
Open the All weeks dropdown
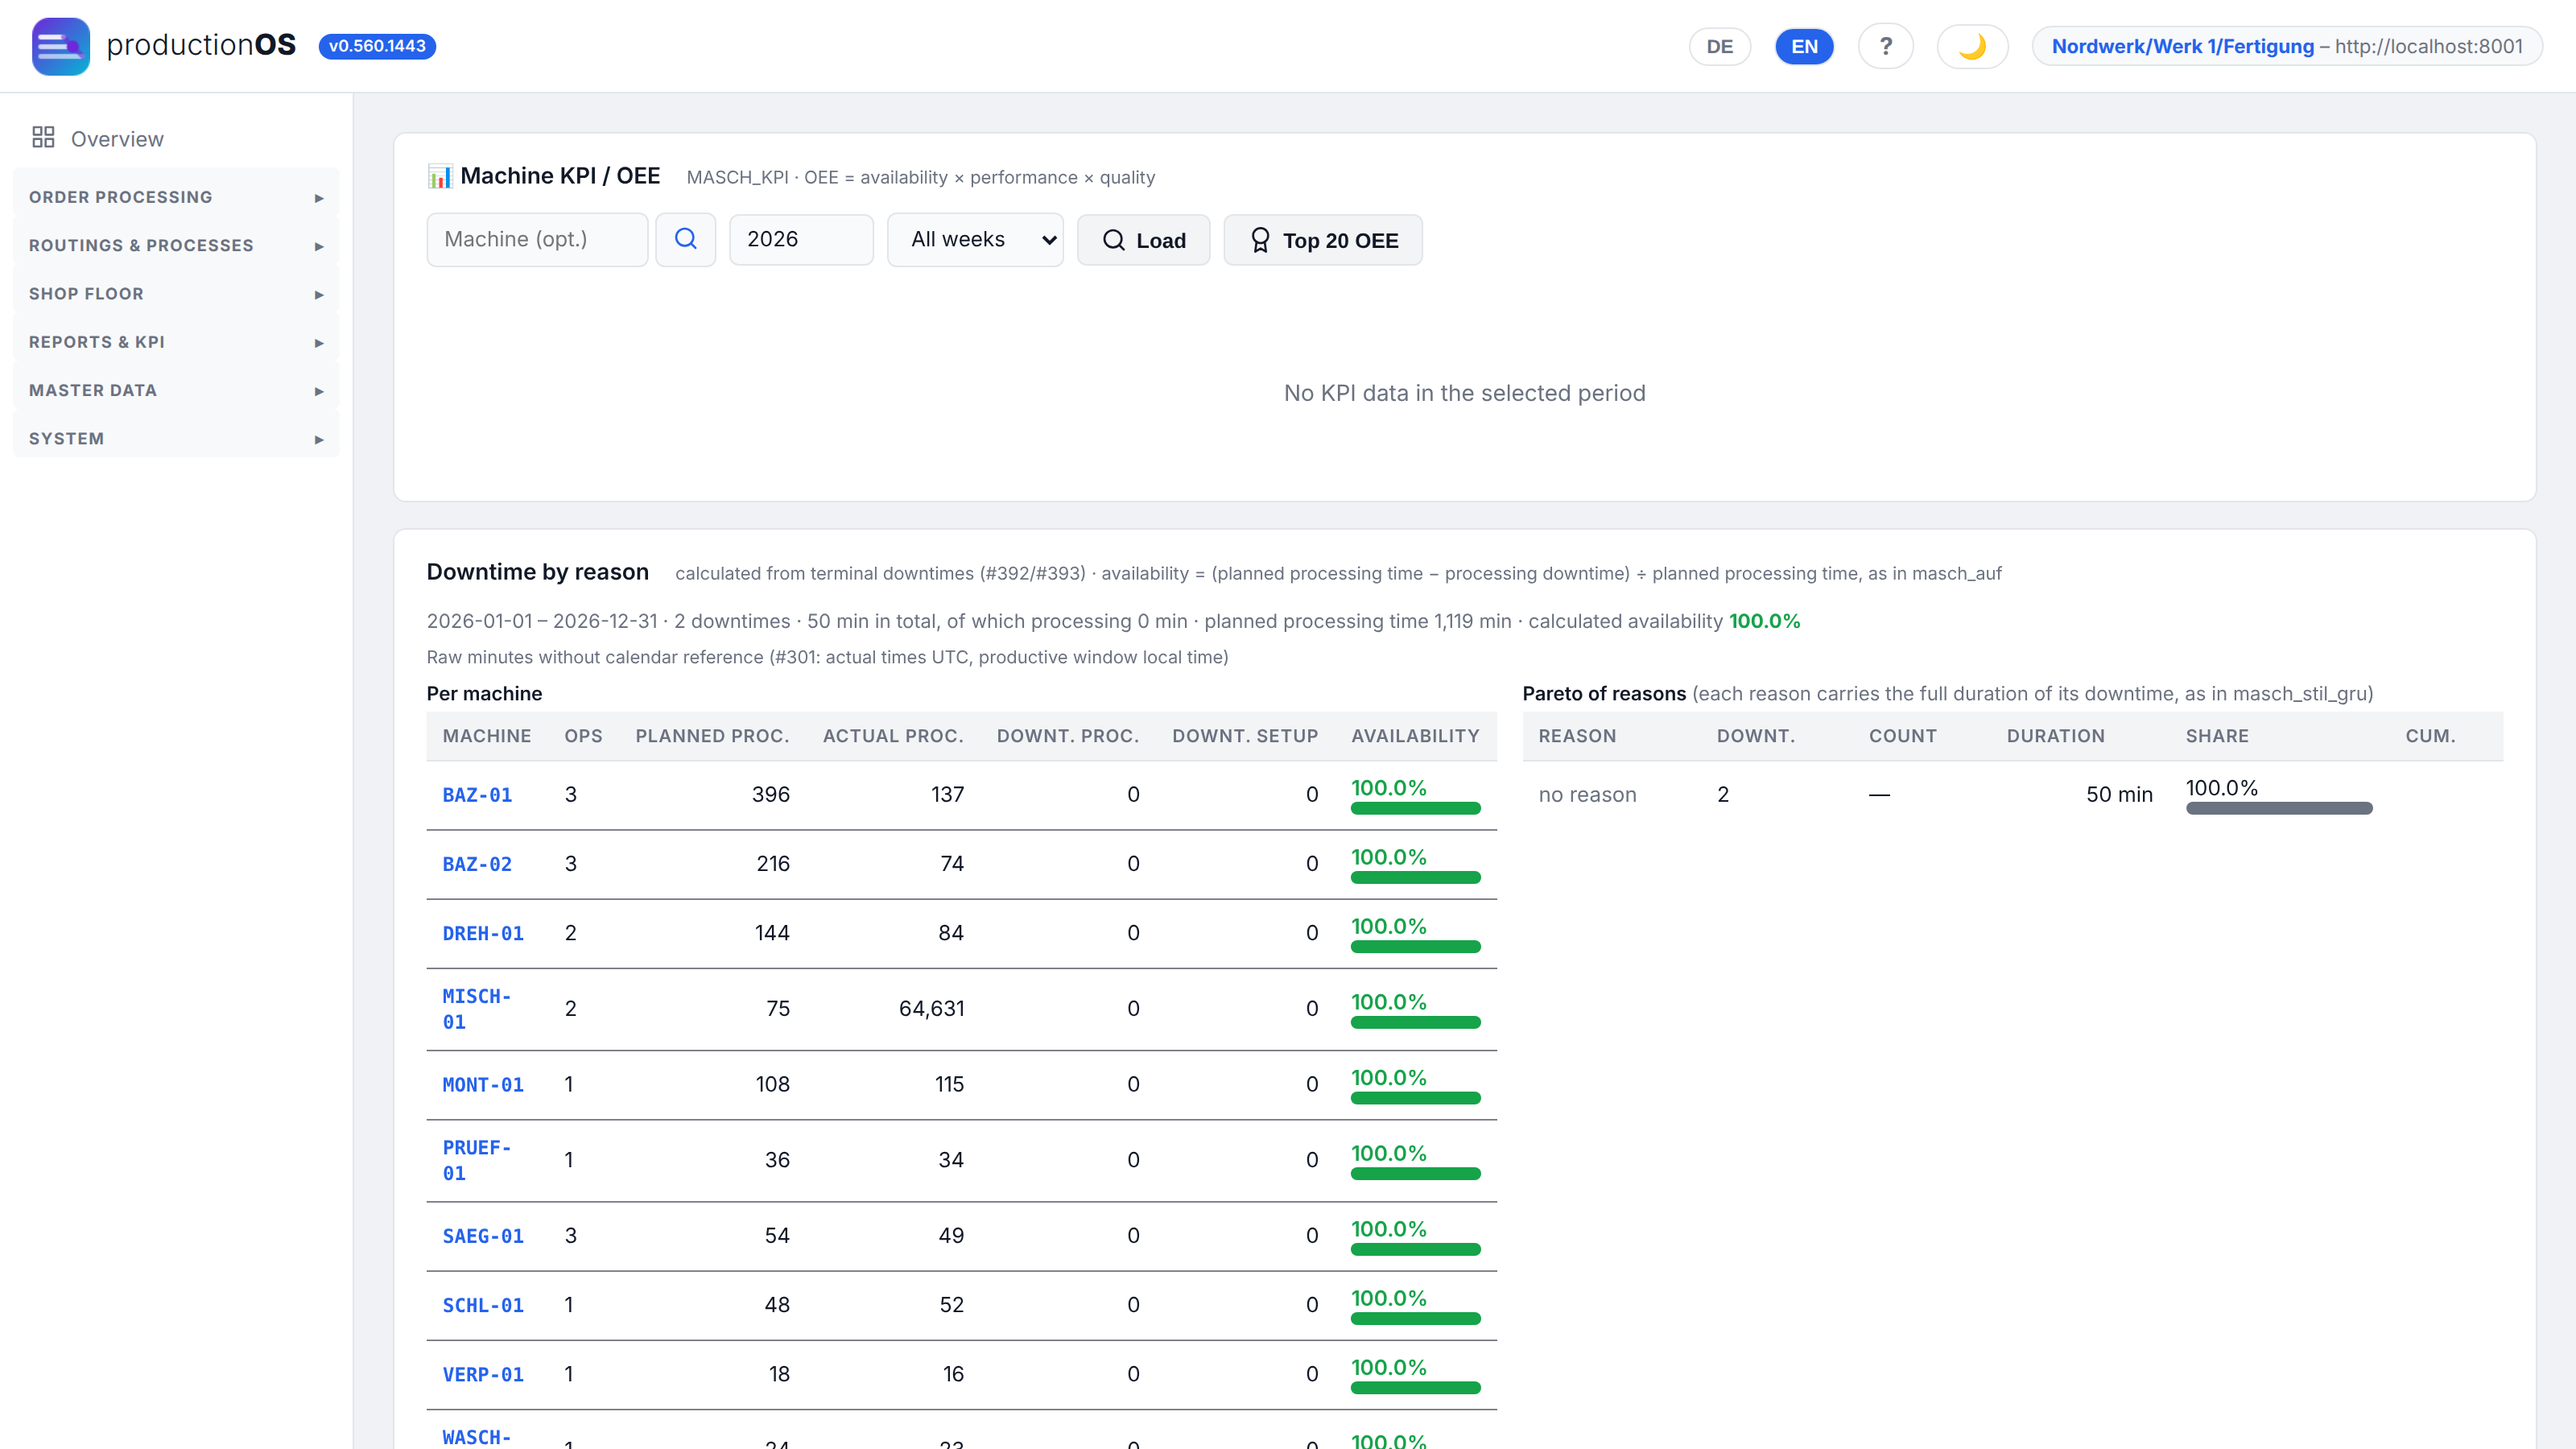point(975,240)
